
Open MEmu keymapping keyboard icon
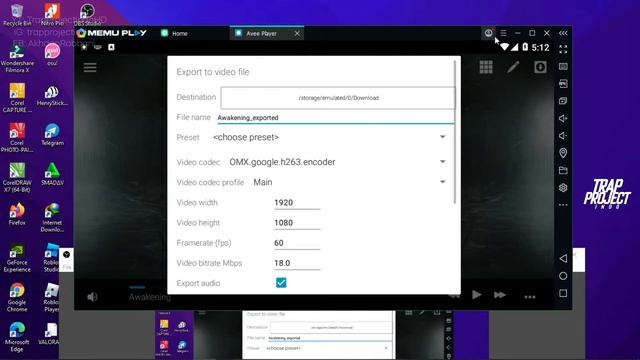563,67
